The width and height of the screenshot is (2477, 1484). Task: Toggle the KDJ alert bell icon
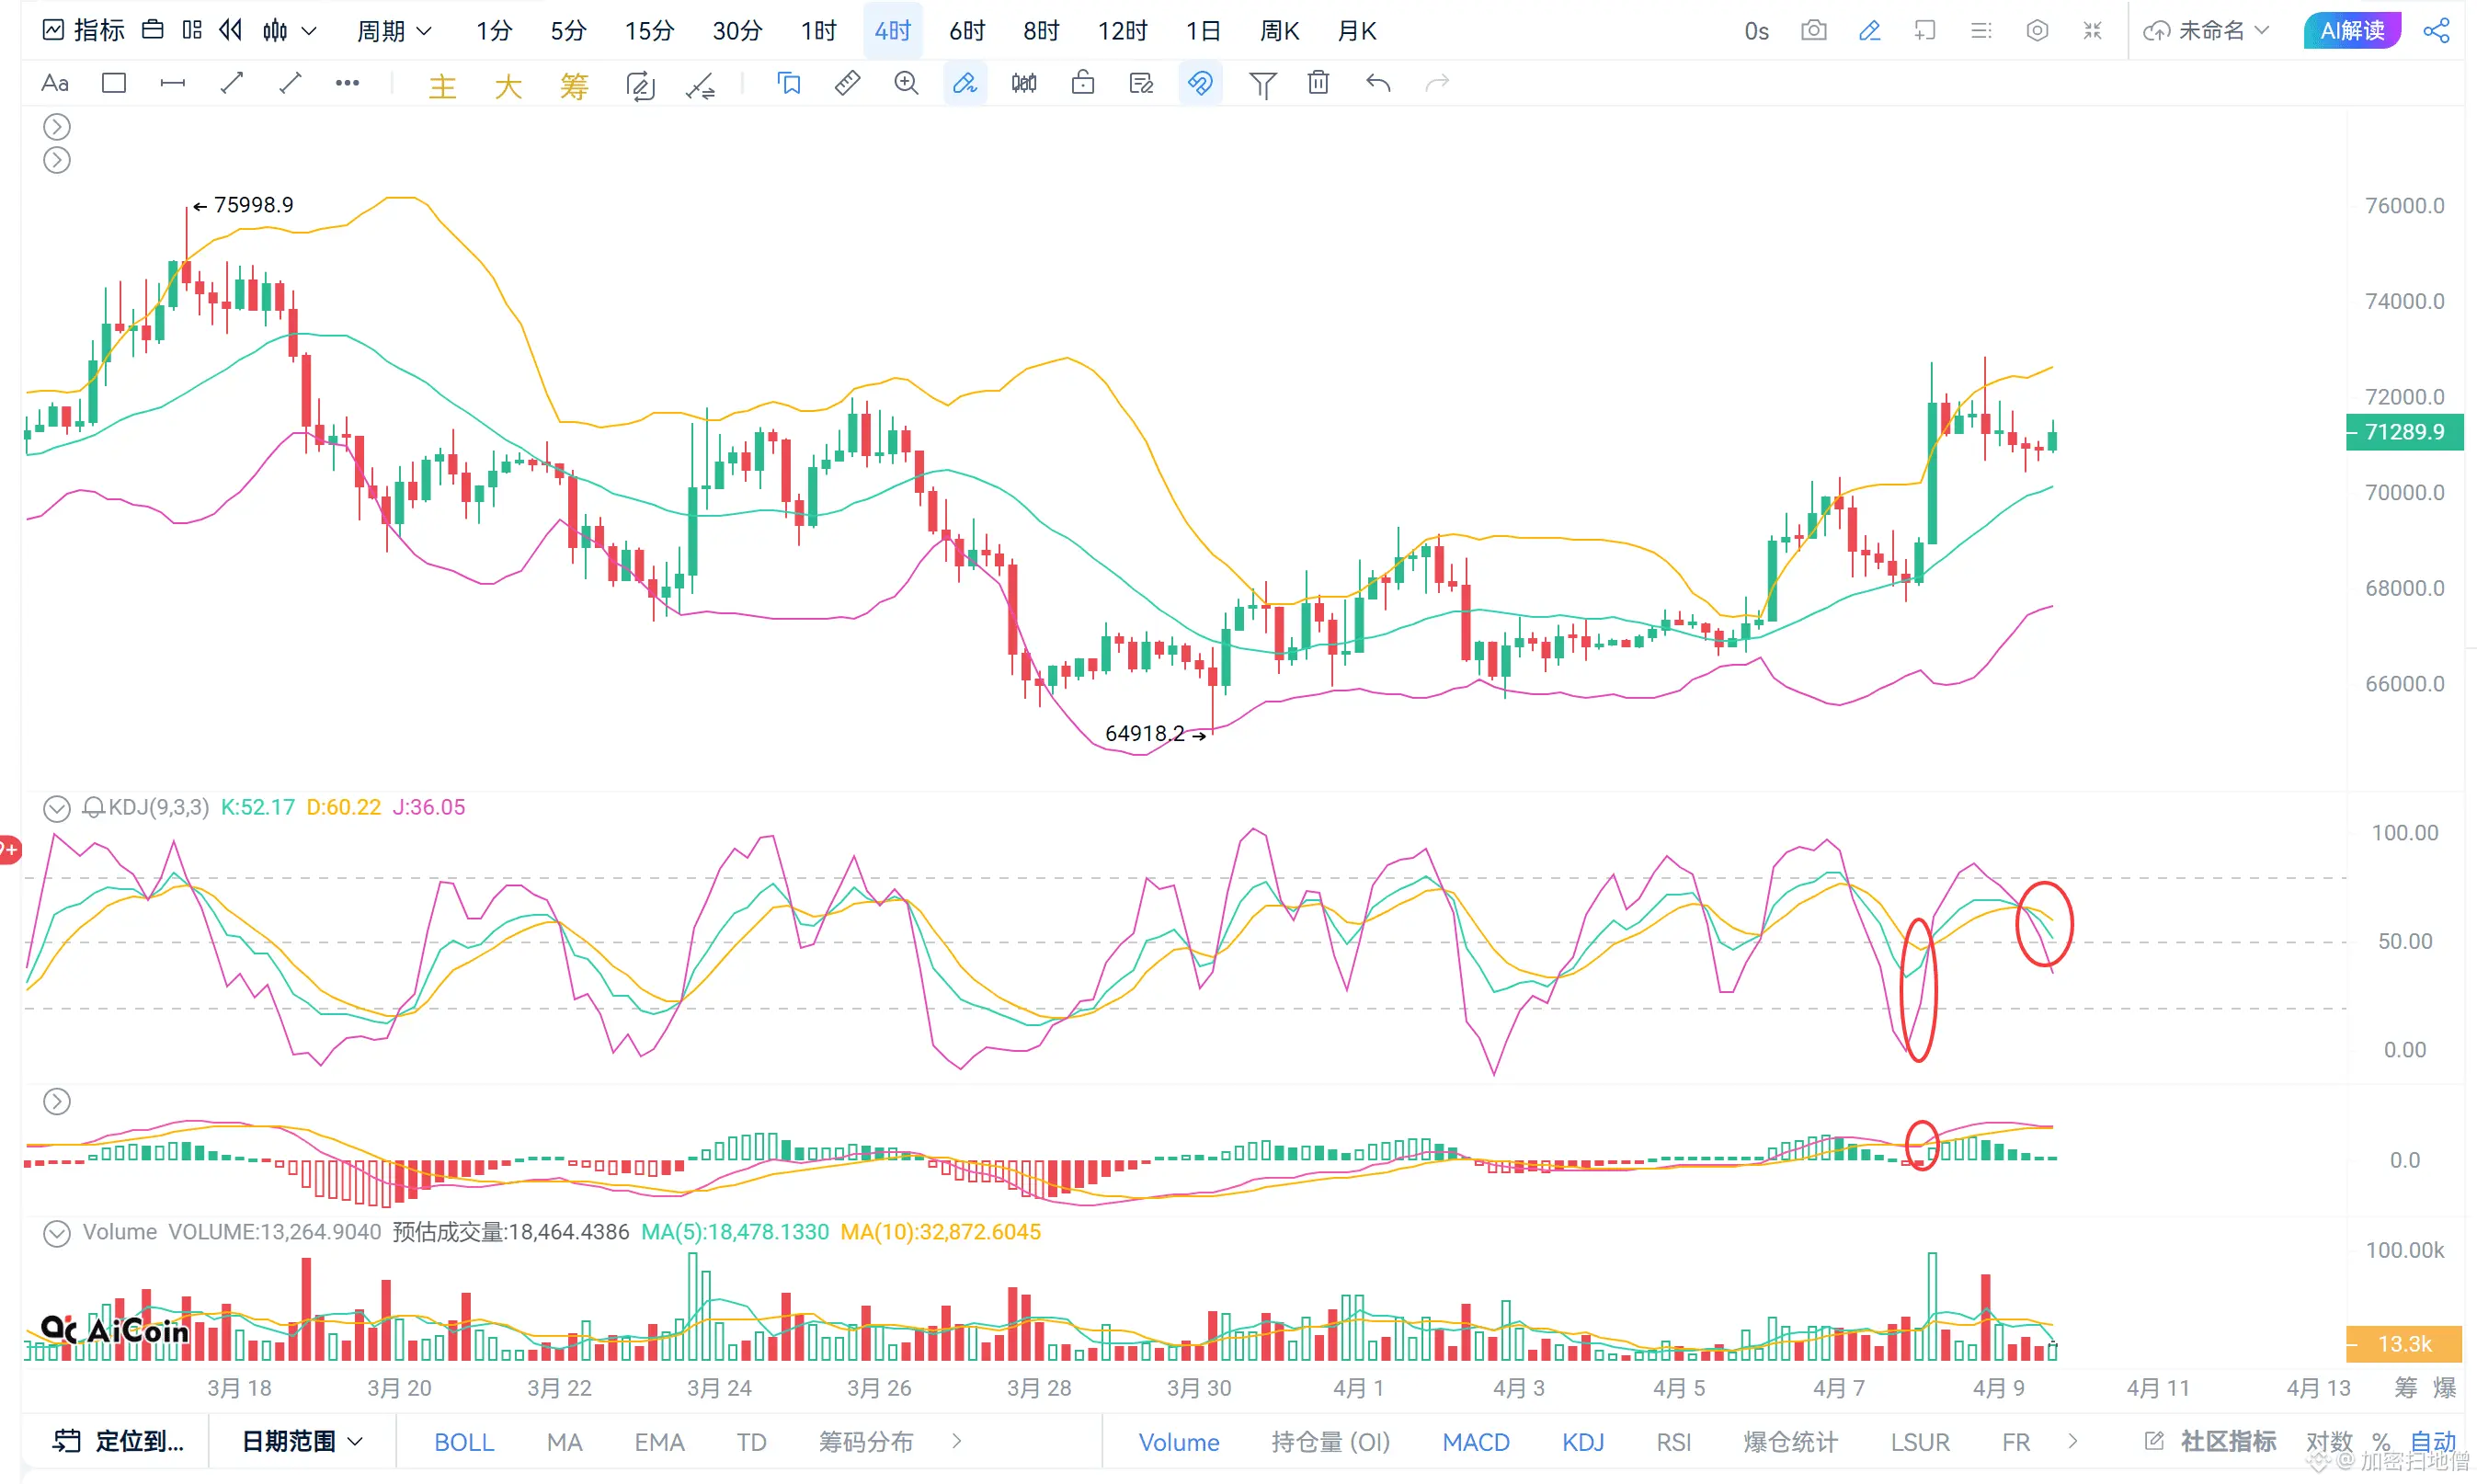tap(93, 807)
